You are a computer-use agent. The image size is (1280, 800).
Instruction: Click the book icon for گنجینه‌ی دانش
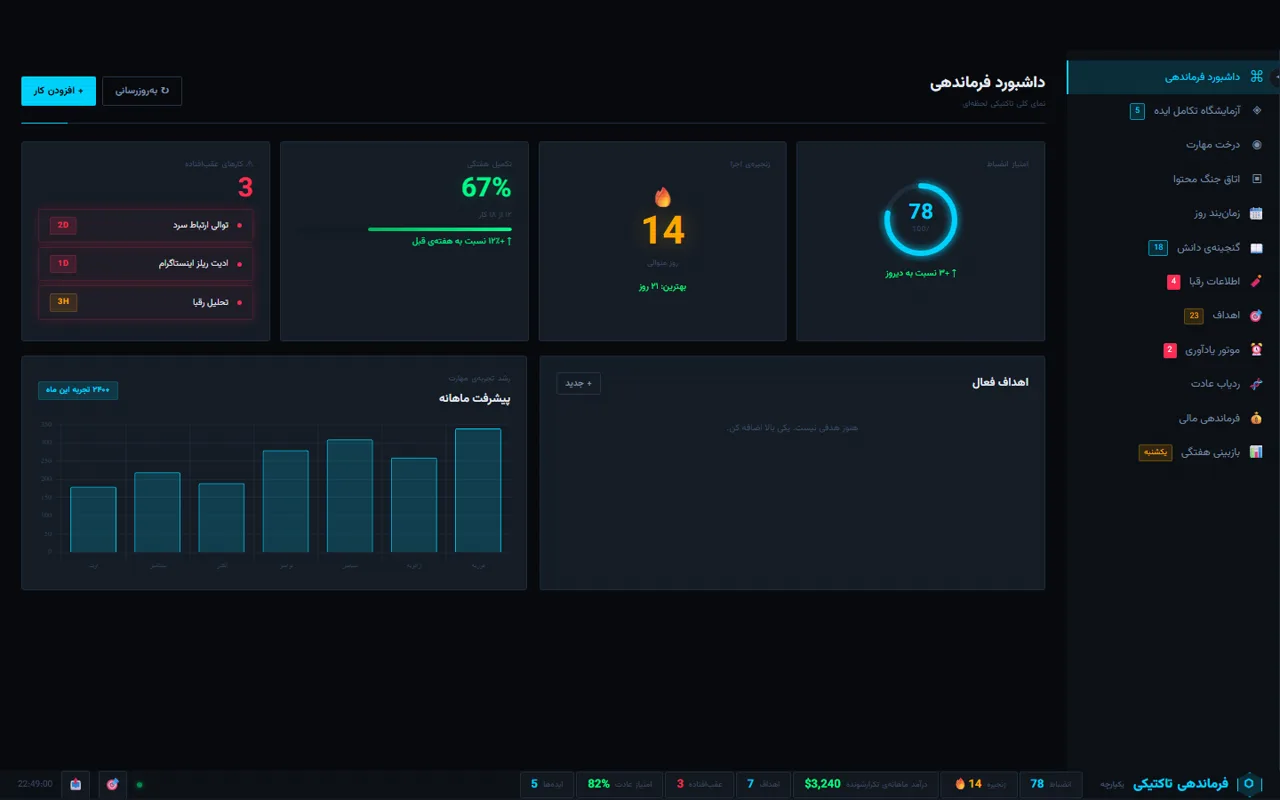pos(1256,247)
